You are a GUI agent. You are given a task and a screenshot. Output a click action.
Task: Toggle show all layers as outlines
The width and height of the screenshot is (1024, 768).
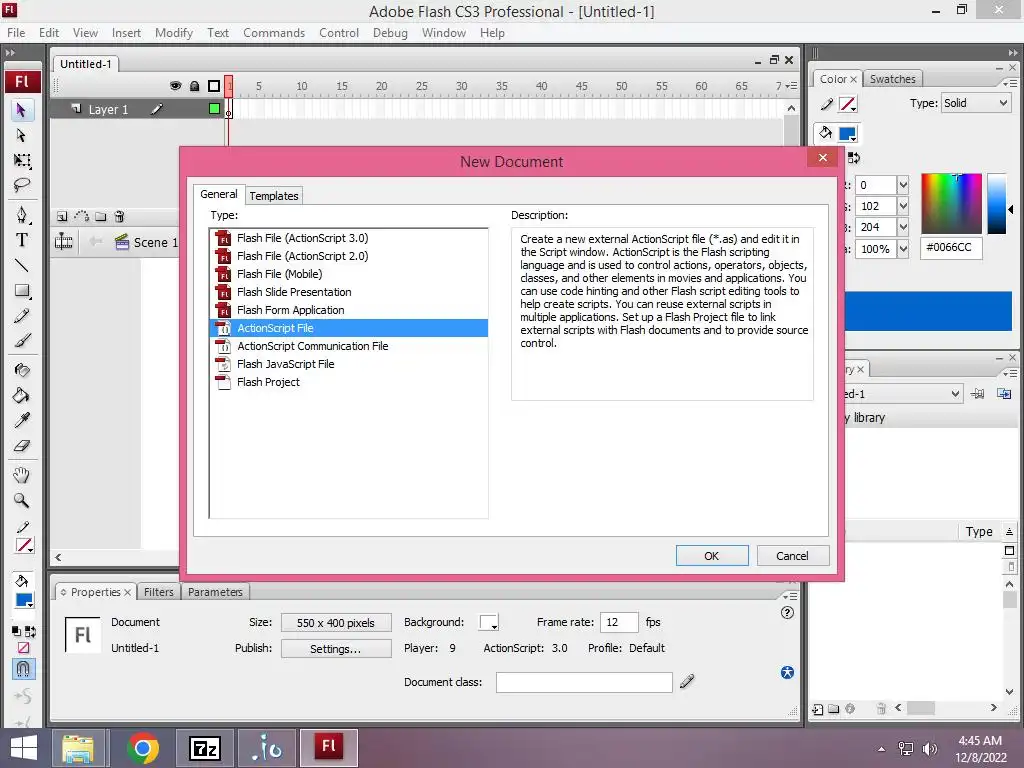pos(214,86)
